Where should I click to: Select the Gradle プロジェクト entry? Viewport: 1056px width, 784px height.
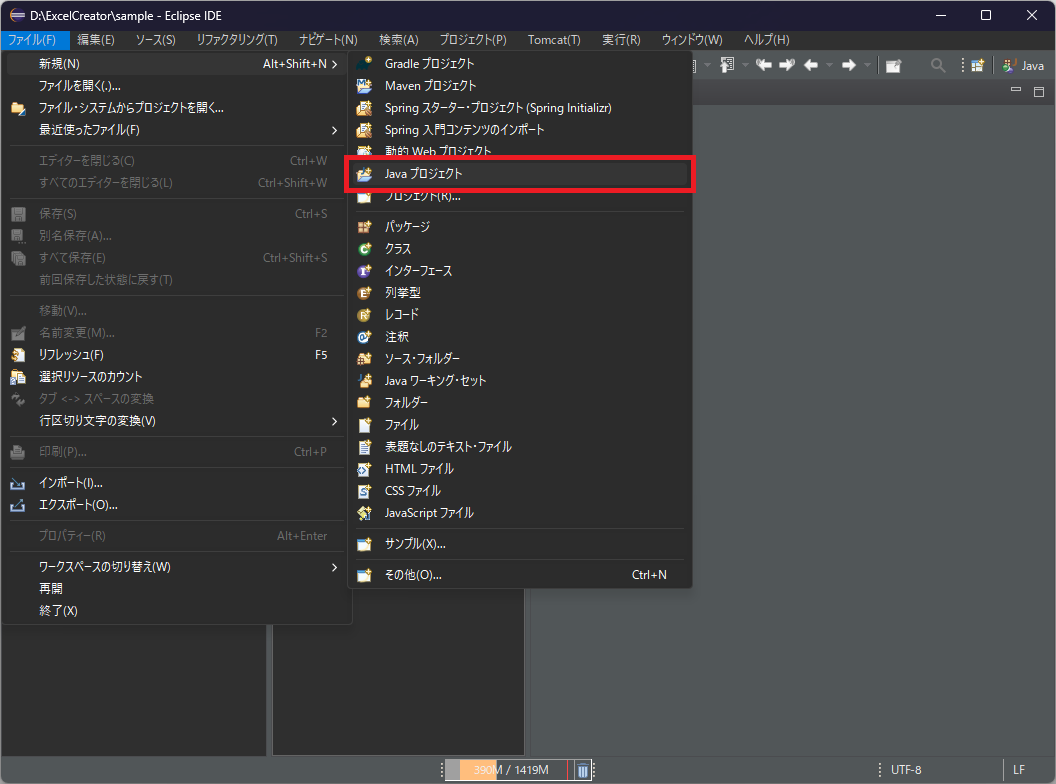coord(519,64)
